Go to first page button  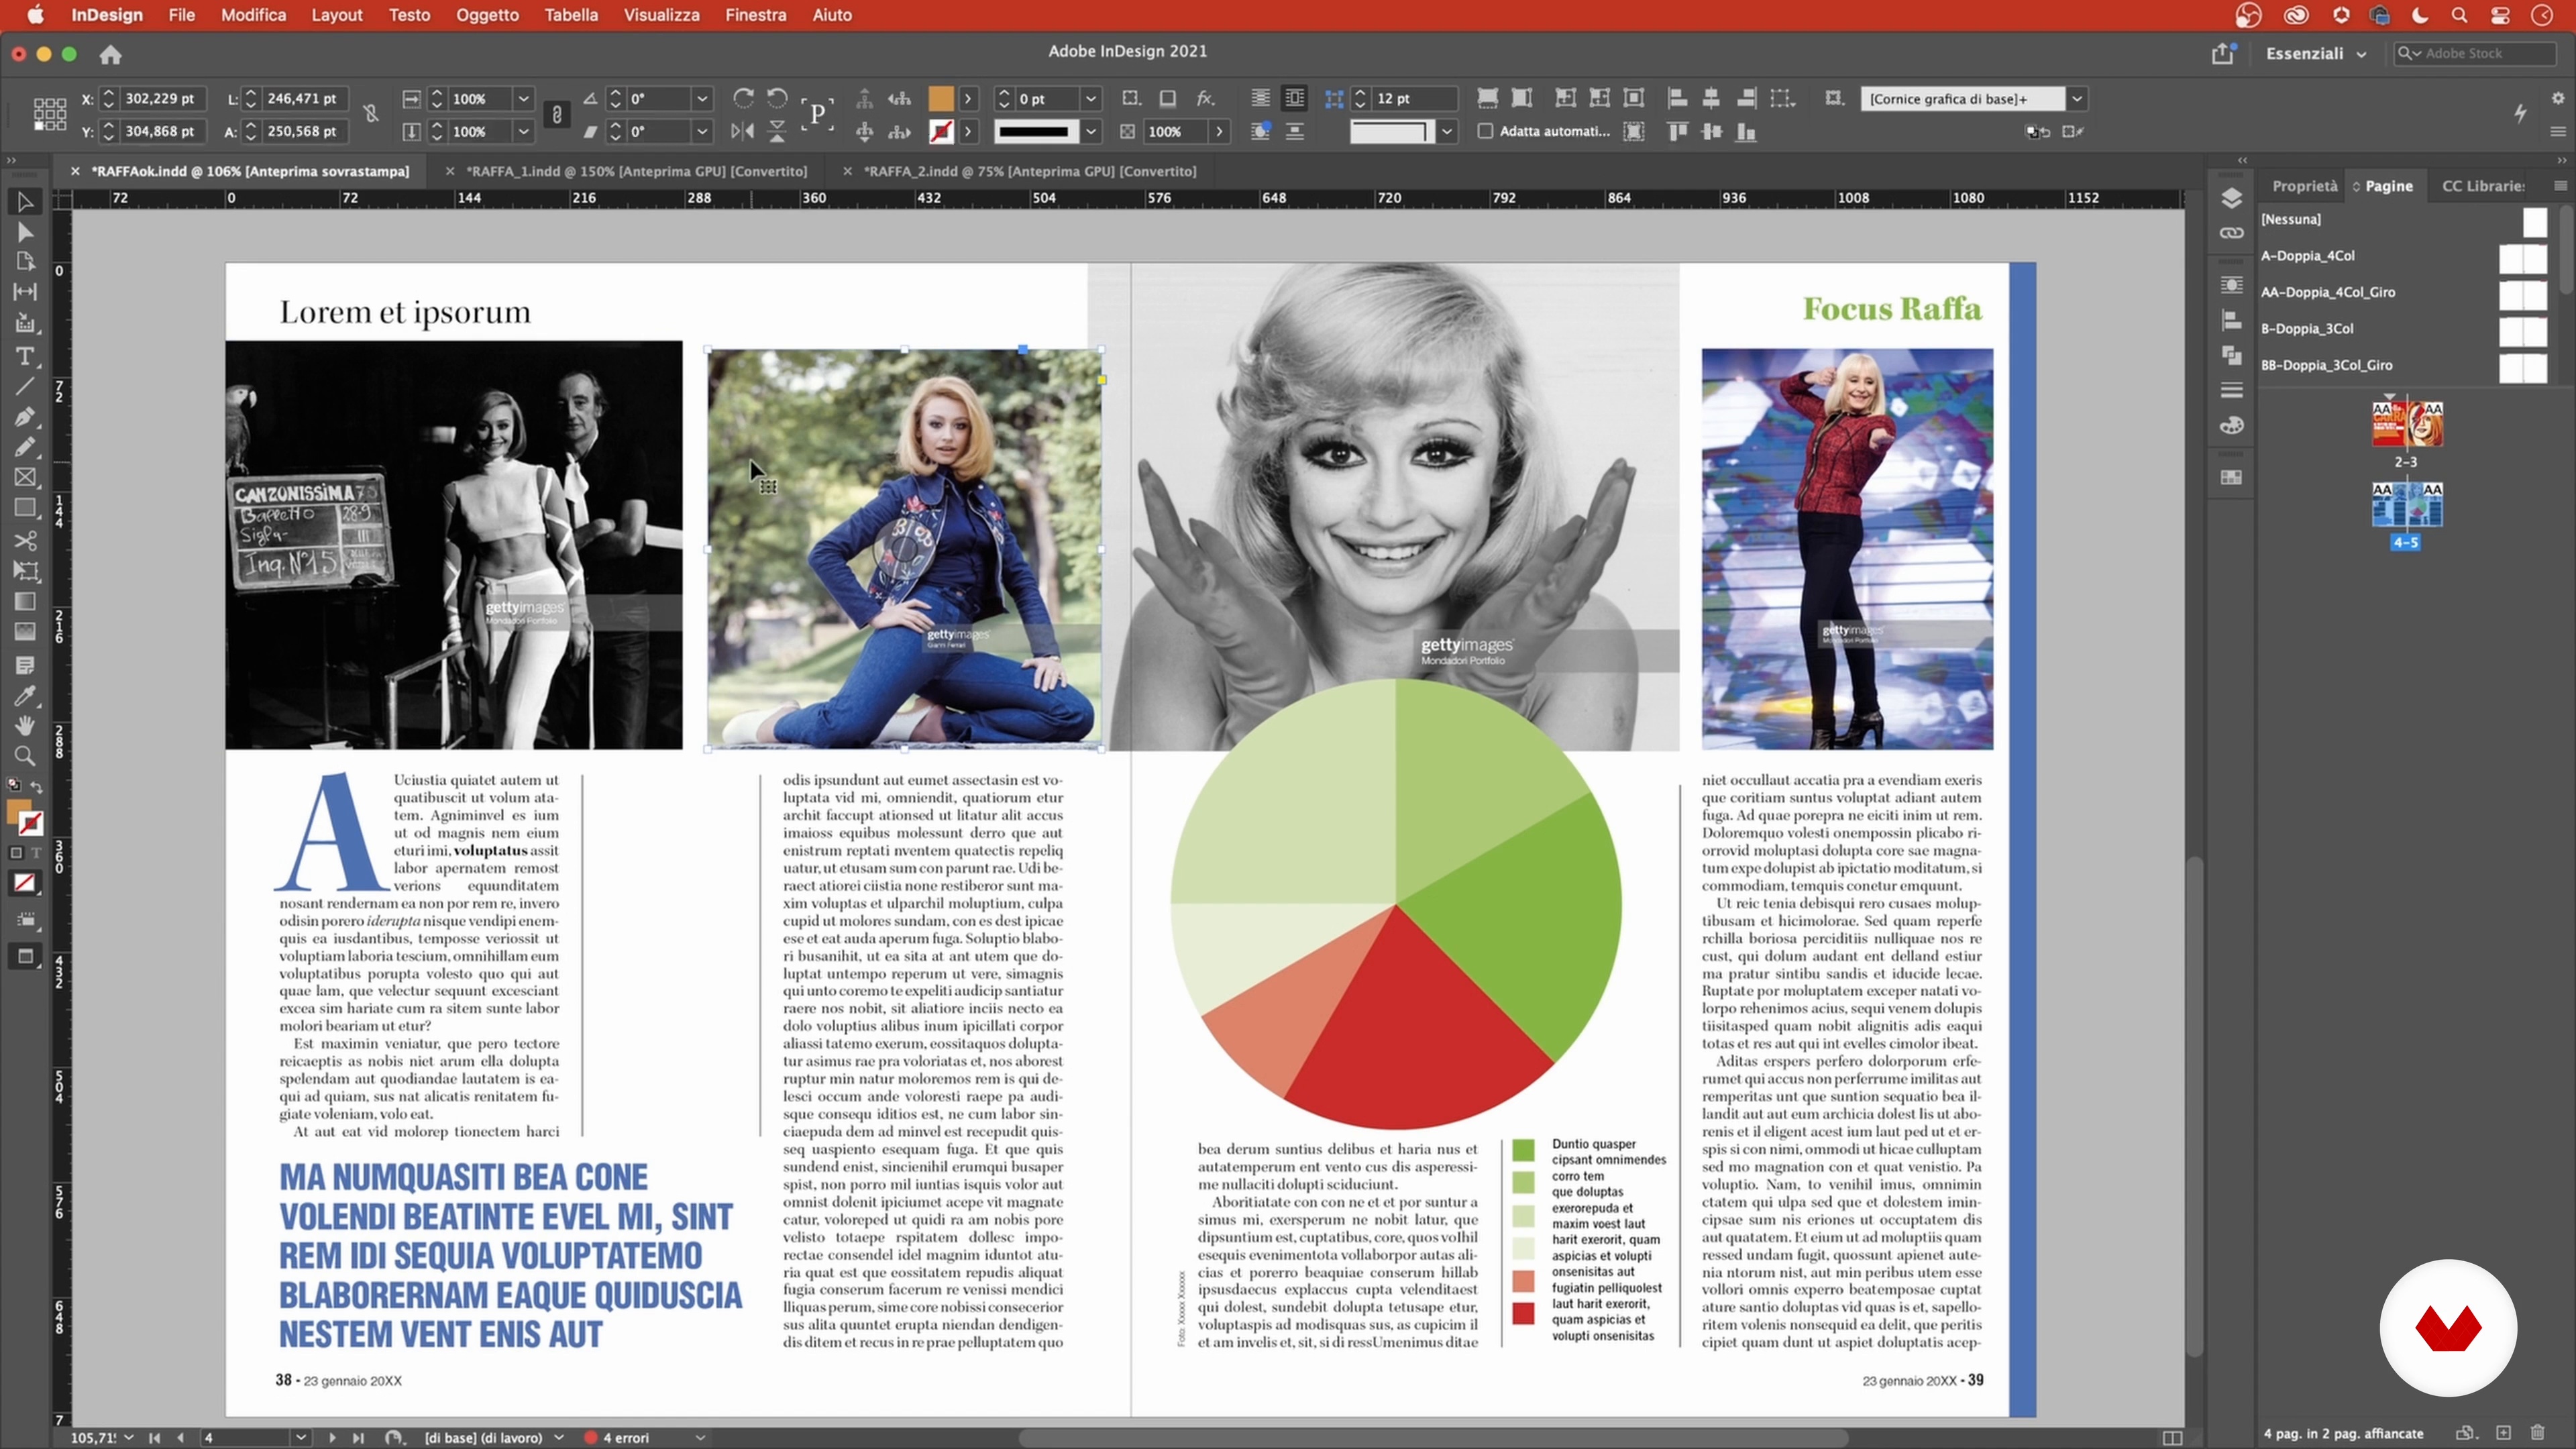pyautogui.click(x=154, y=1438)
